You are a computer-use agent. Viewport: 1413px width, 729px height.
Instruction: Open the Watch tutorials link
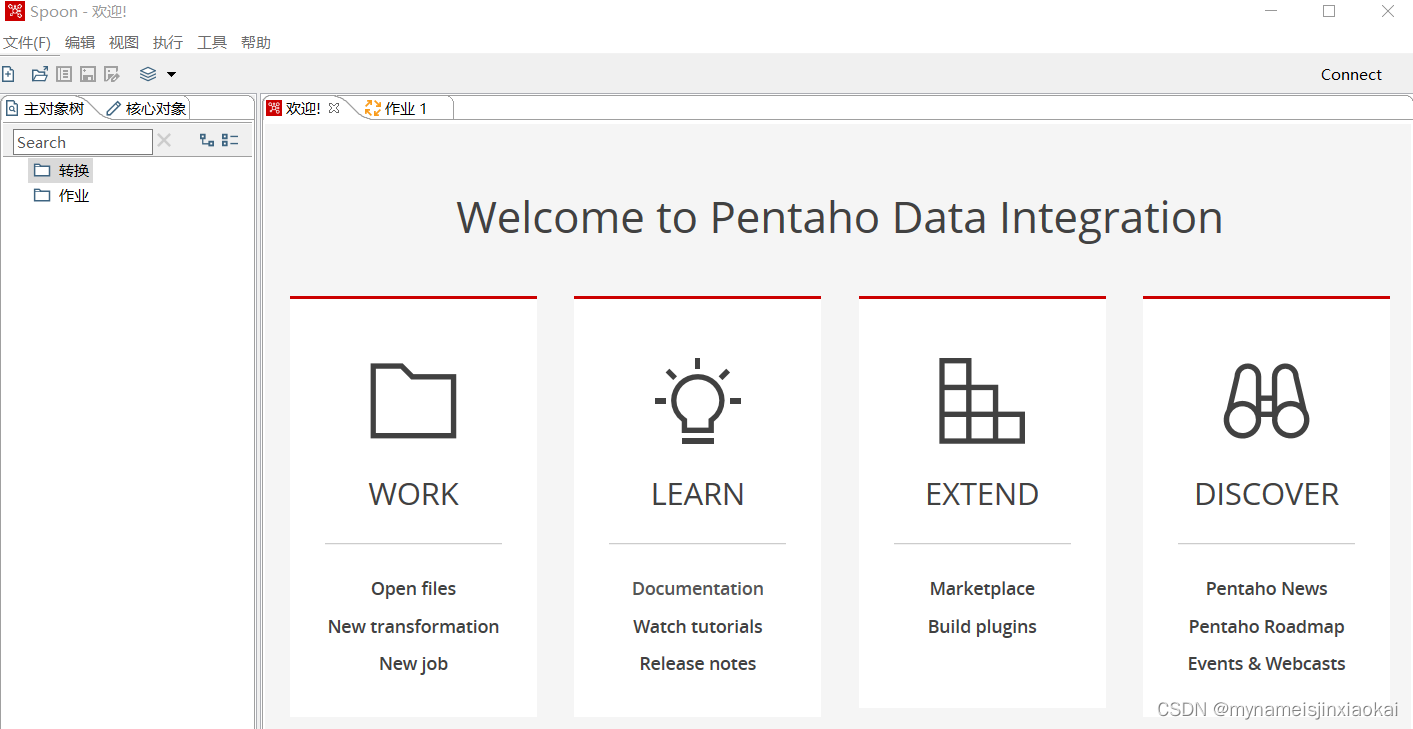698,627
